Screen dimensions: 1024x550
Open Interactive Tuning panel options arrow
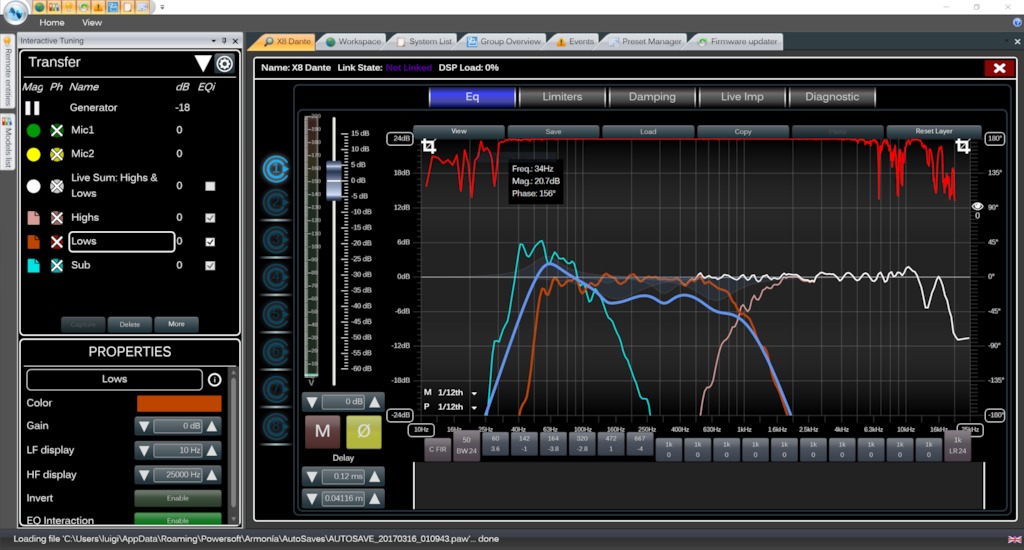tap(214, 40)
